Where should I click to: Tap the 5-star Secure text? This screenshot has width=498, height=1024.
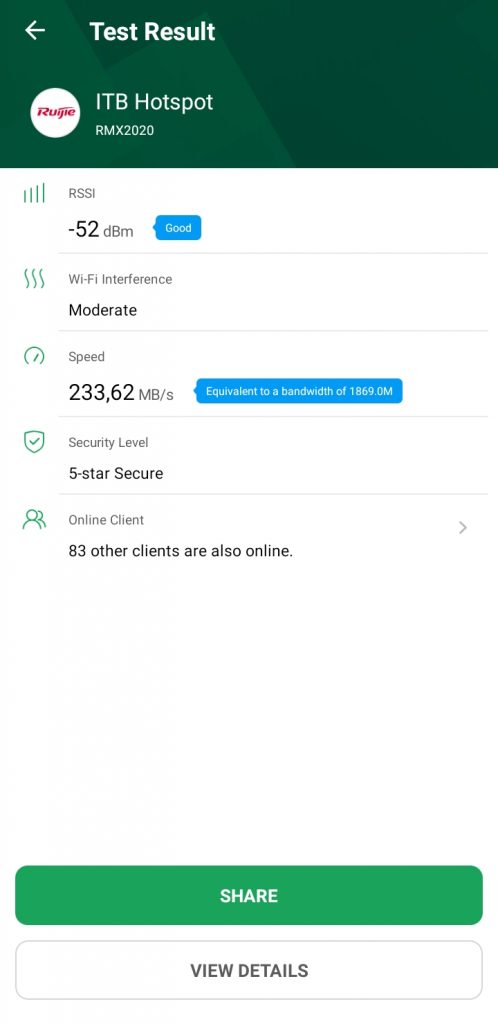click(x=116, y=473)
